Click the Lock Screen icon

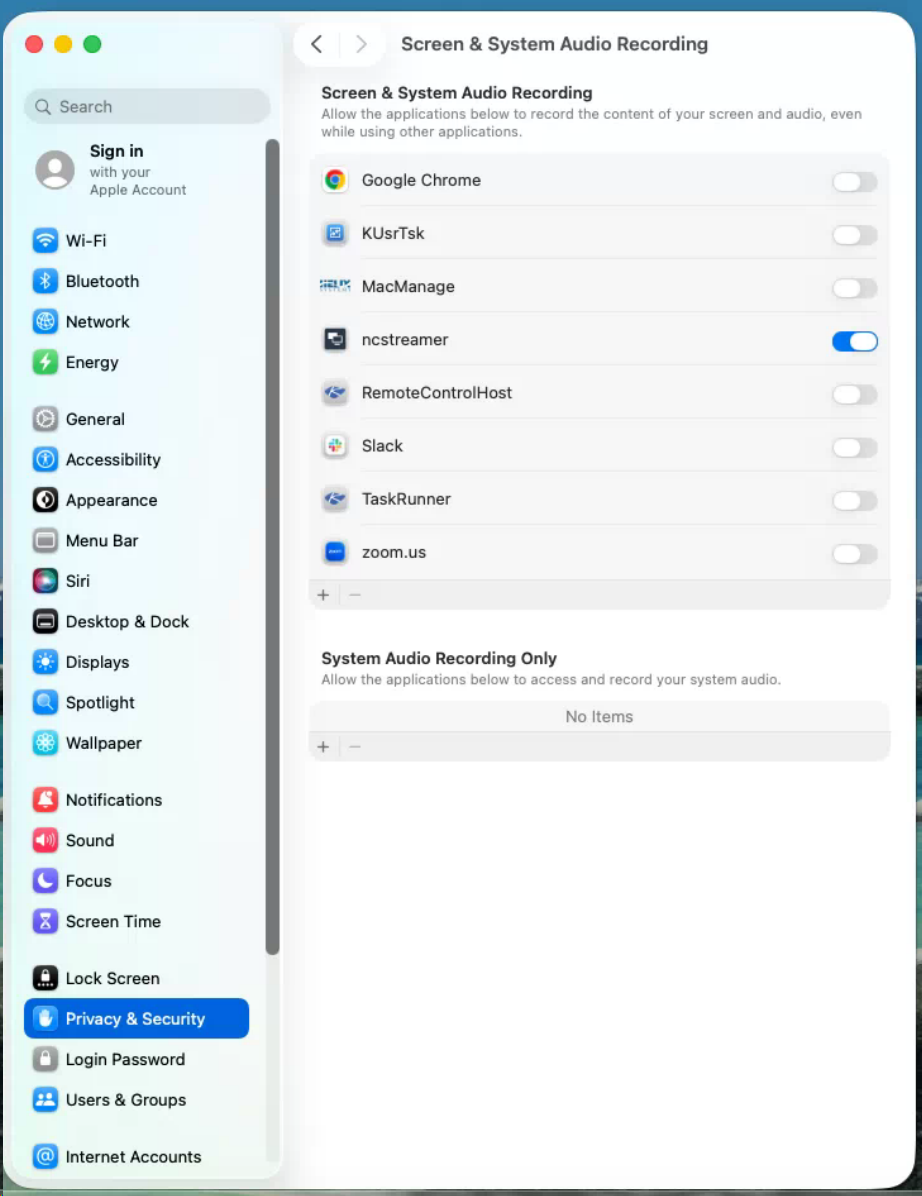(x=45, y=978)
